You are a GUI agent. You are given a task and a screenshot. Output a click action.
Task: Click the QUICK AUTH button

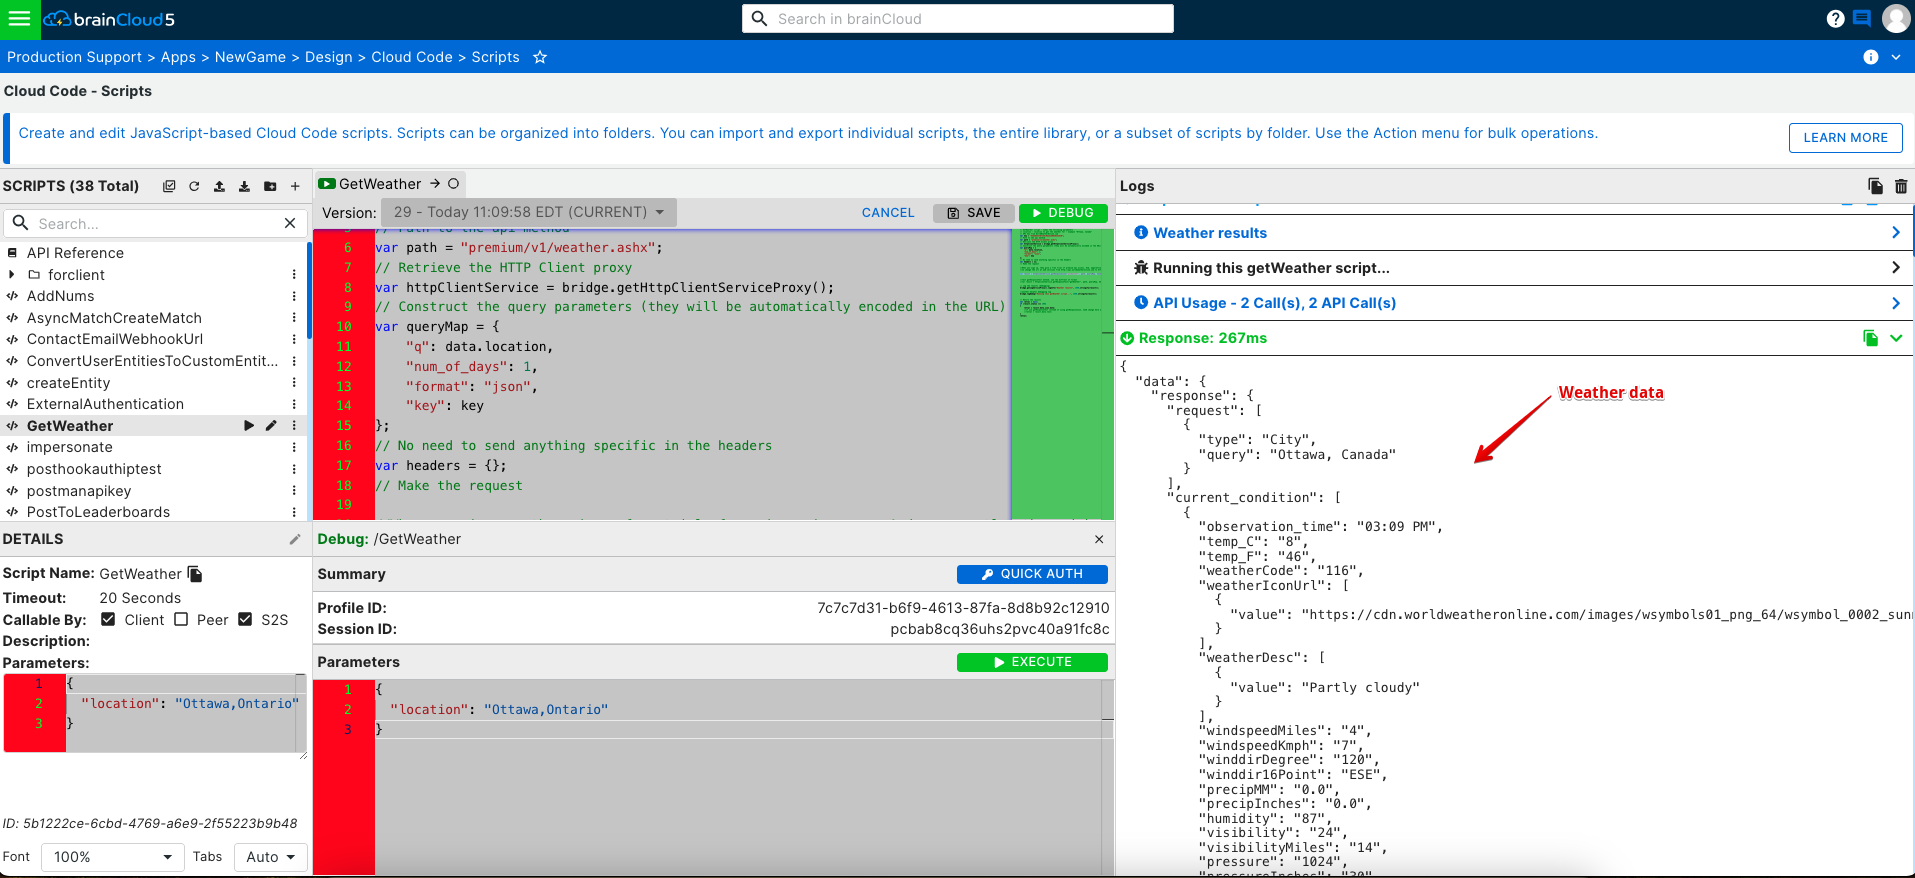(1032, 574)
